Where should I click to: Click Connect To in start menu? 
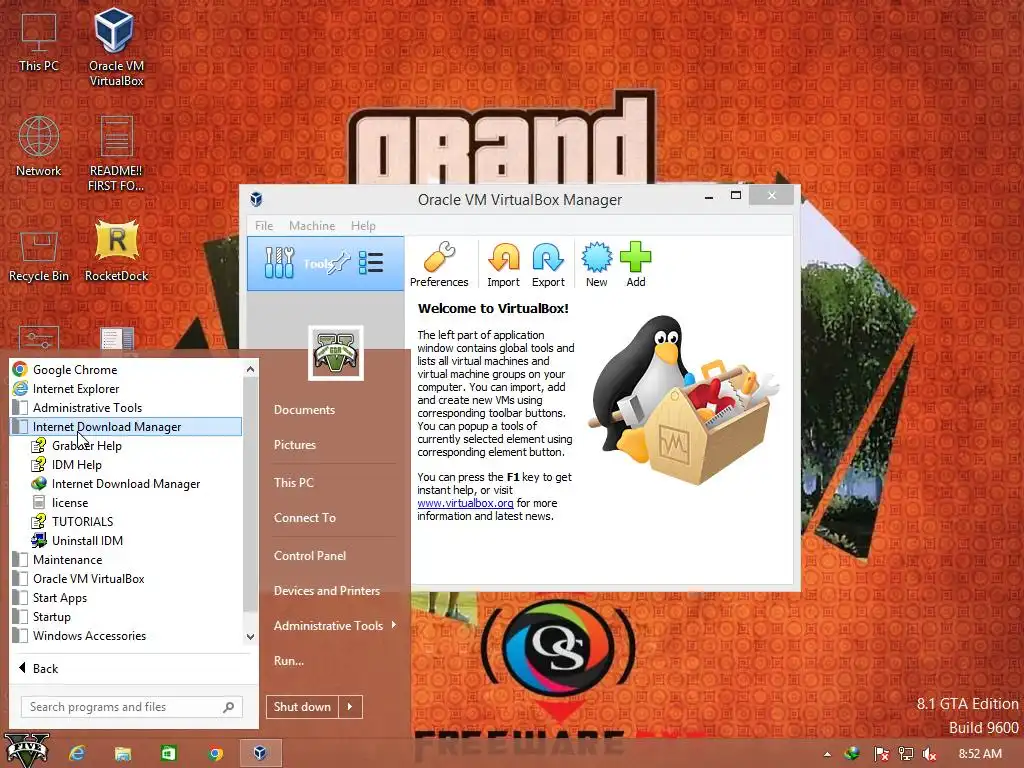[x=304, y=518]
